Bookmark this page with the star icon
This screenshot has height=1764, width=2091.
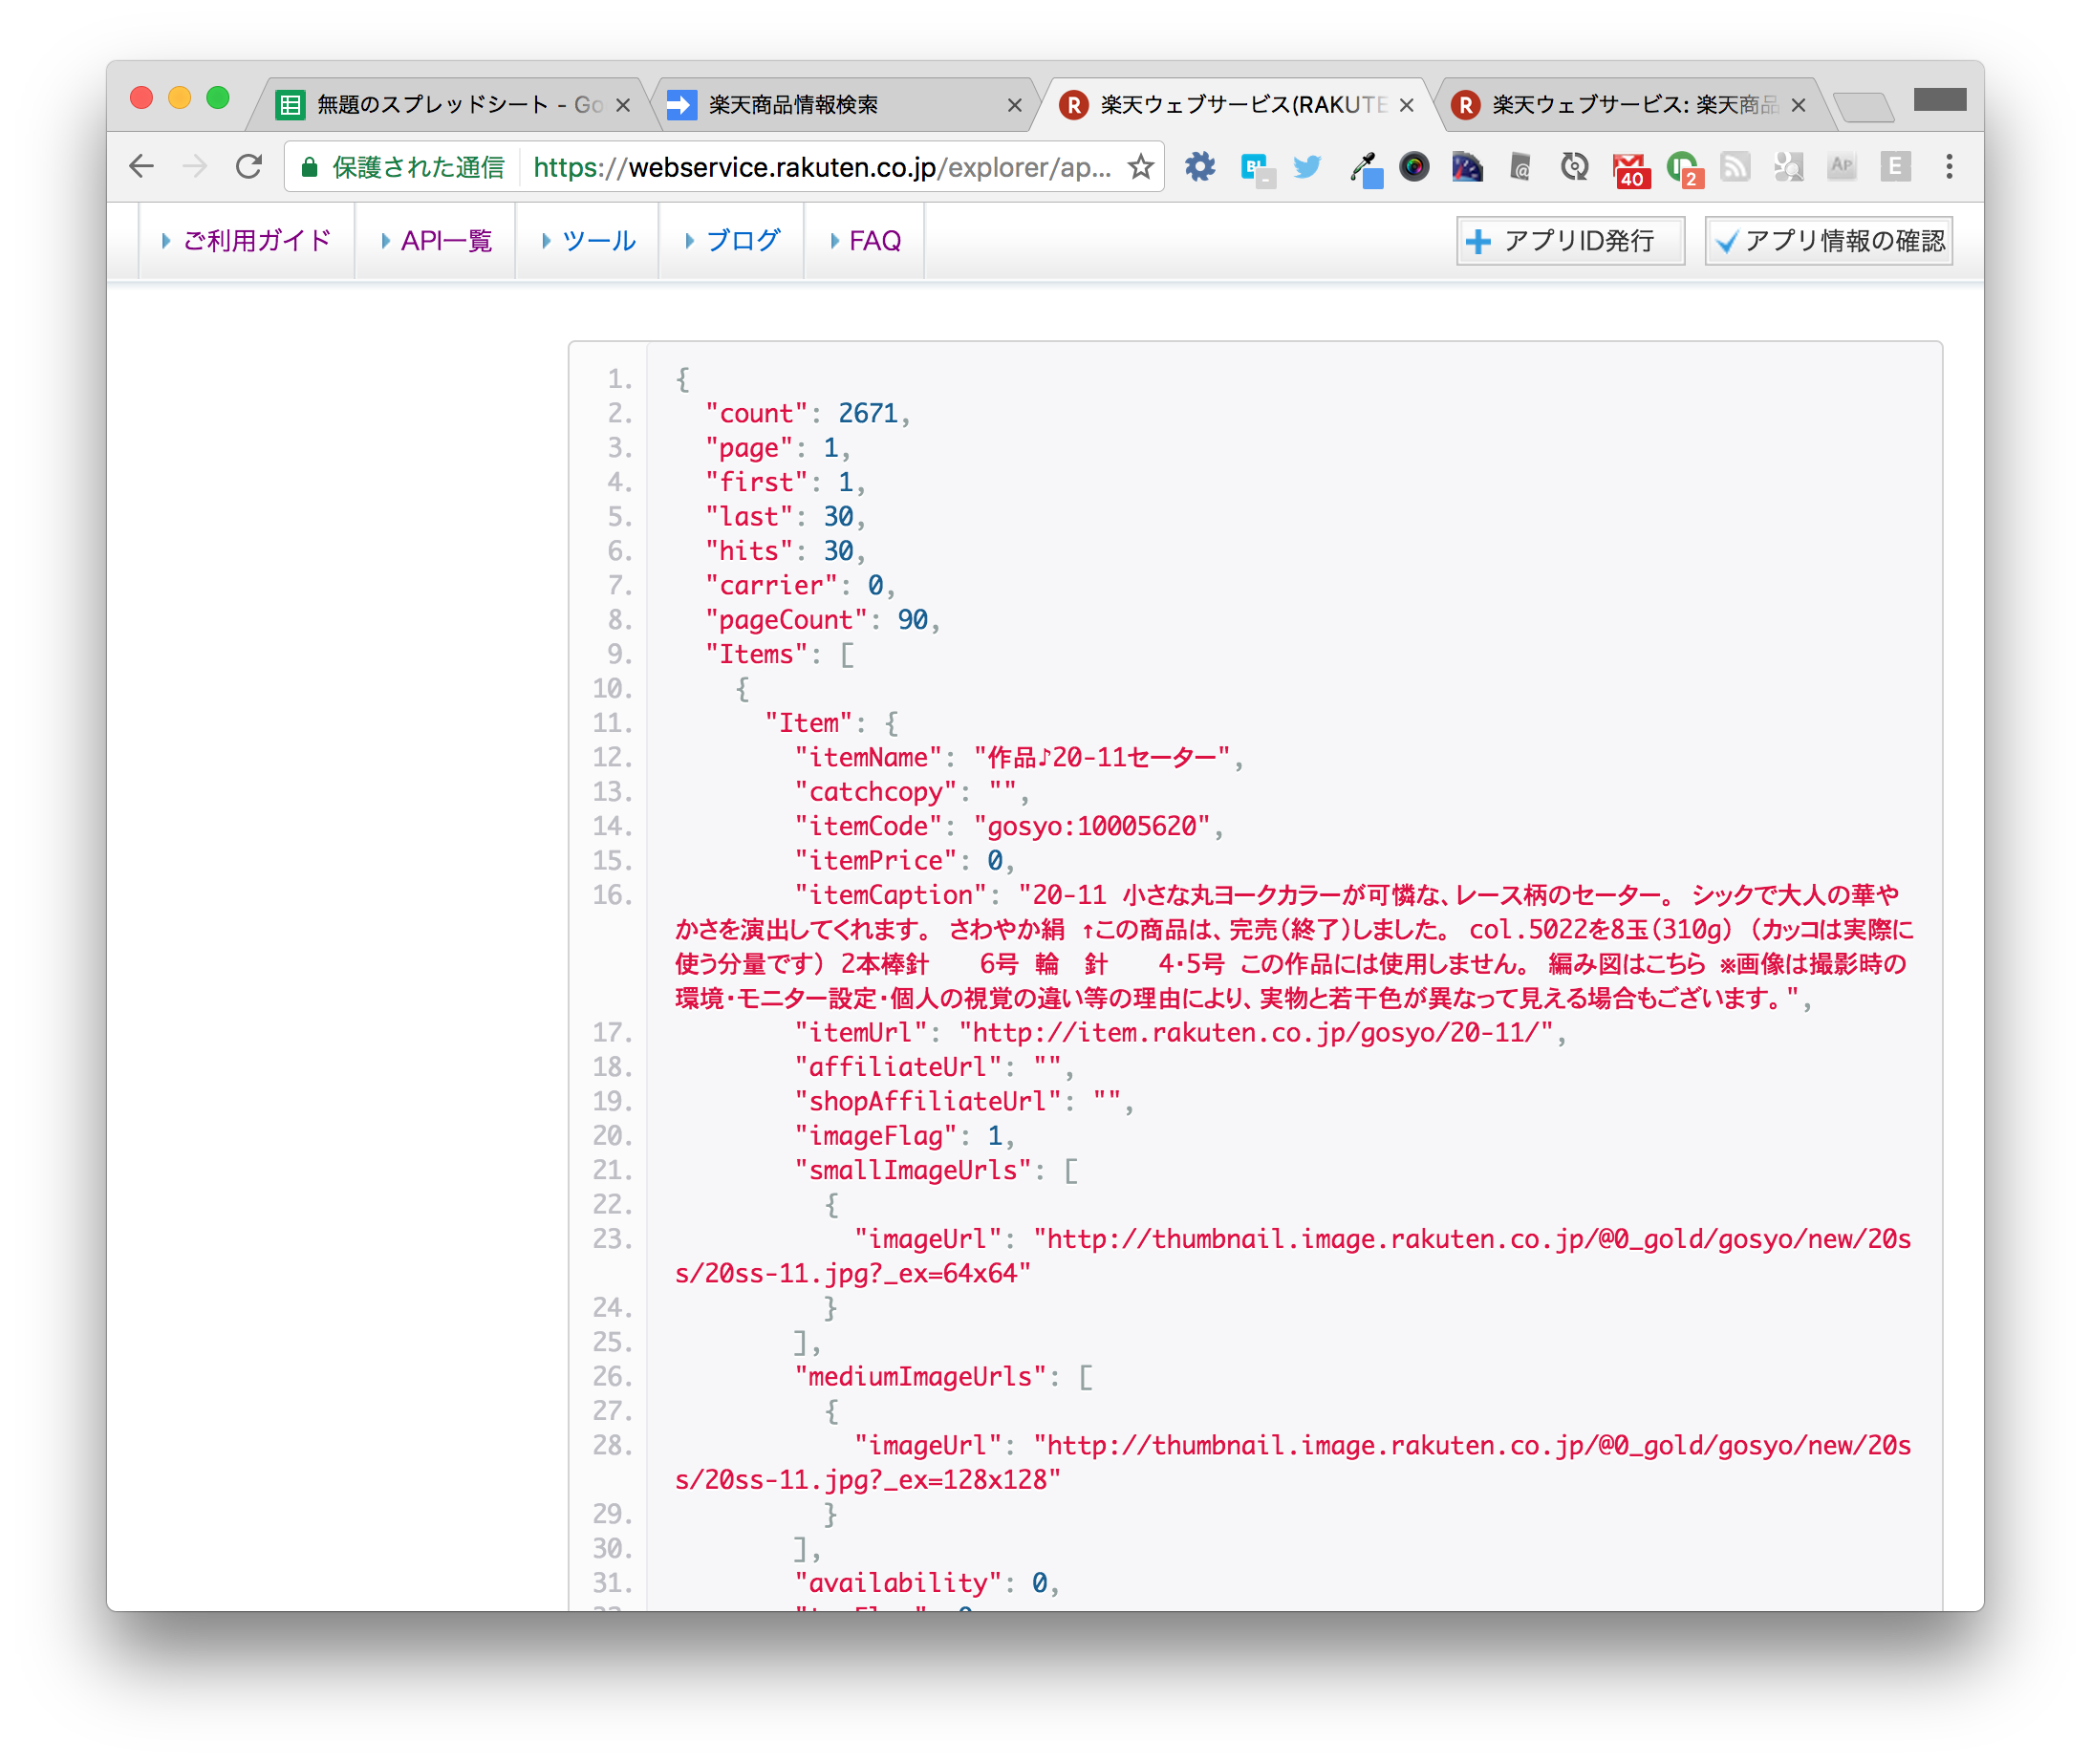tap(1141, 167)
